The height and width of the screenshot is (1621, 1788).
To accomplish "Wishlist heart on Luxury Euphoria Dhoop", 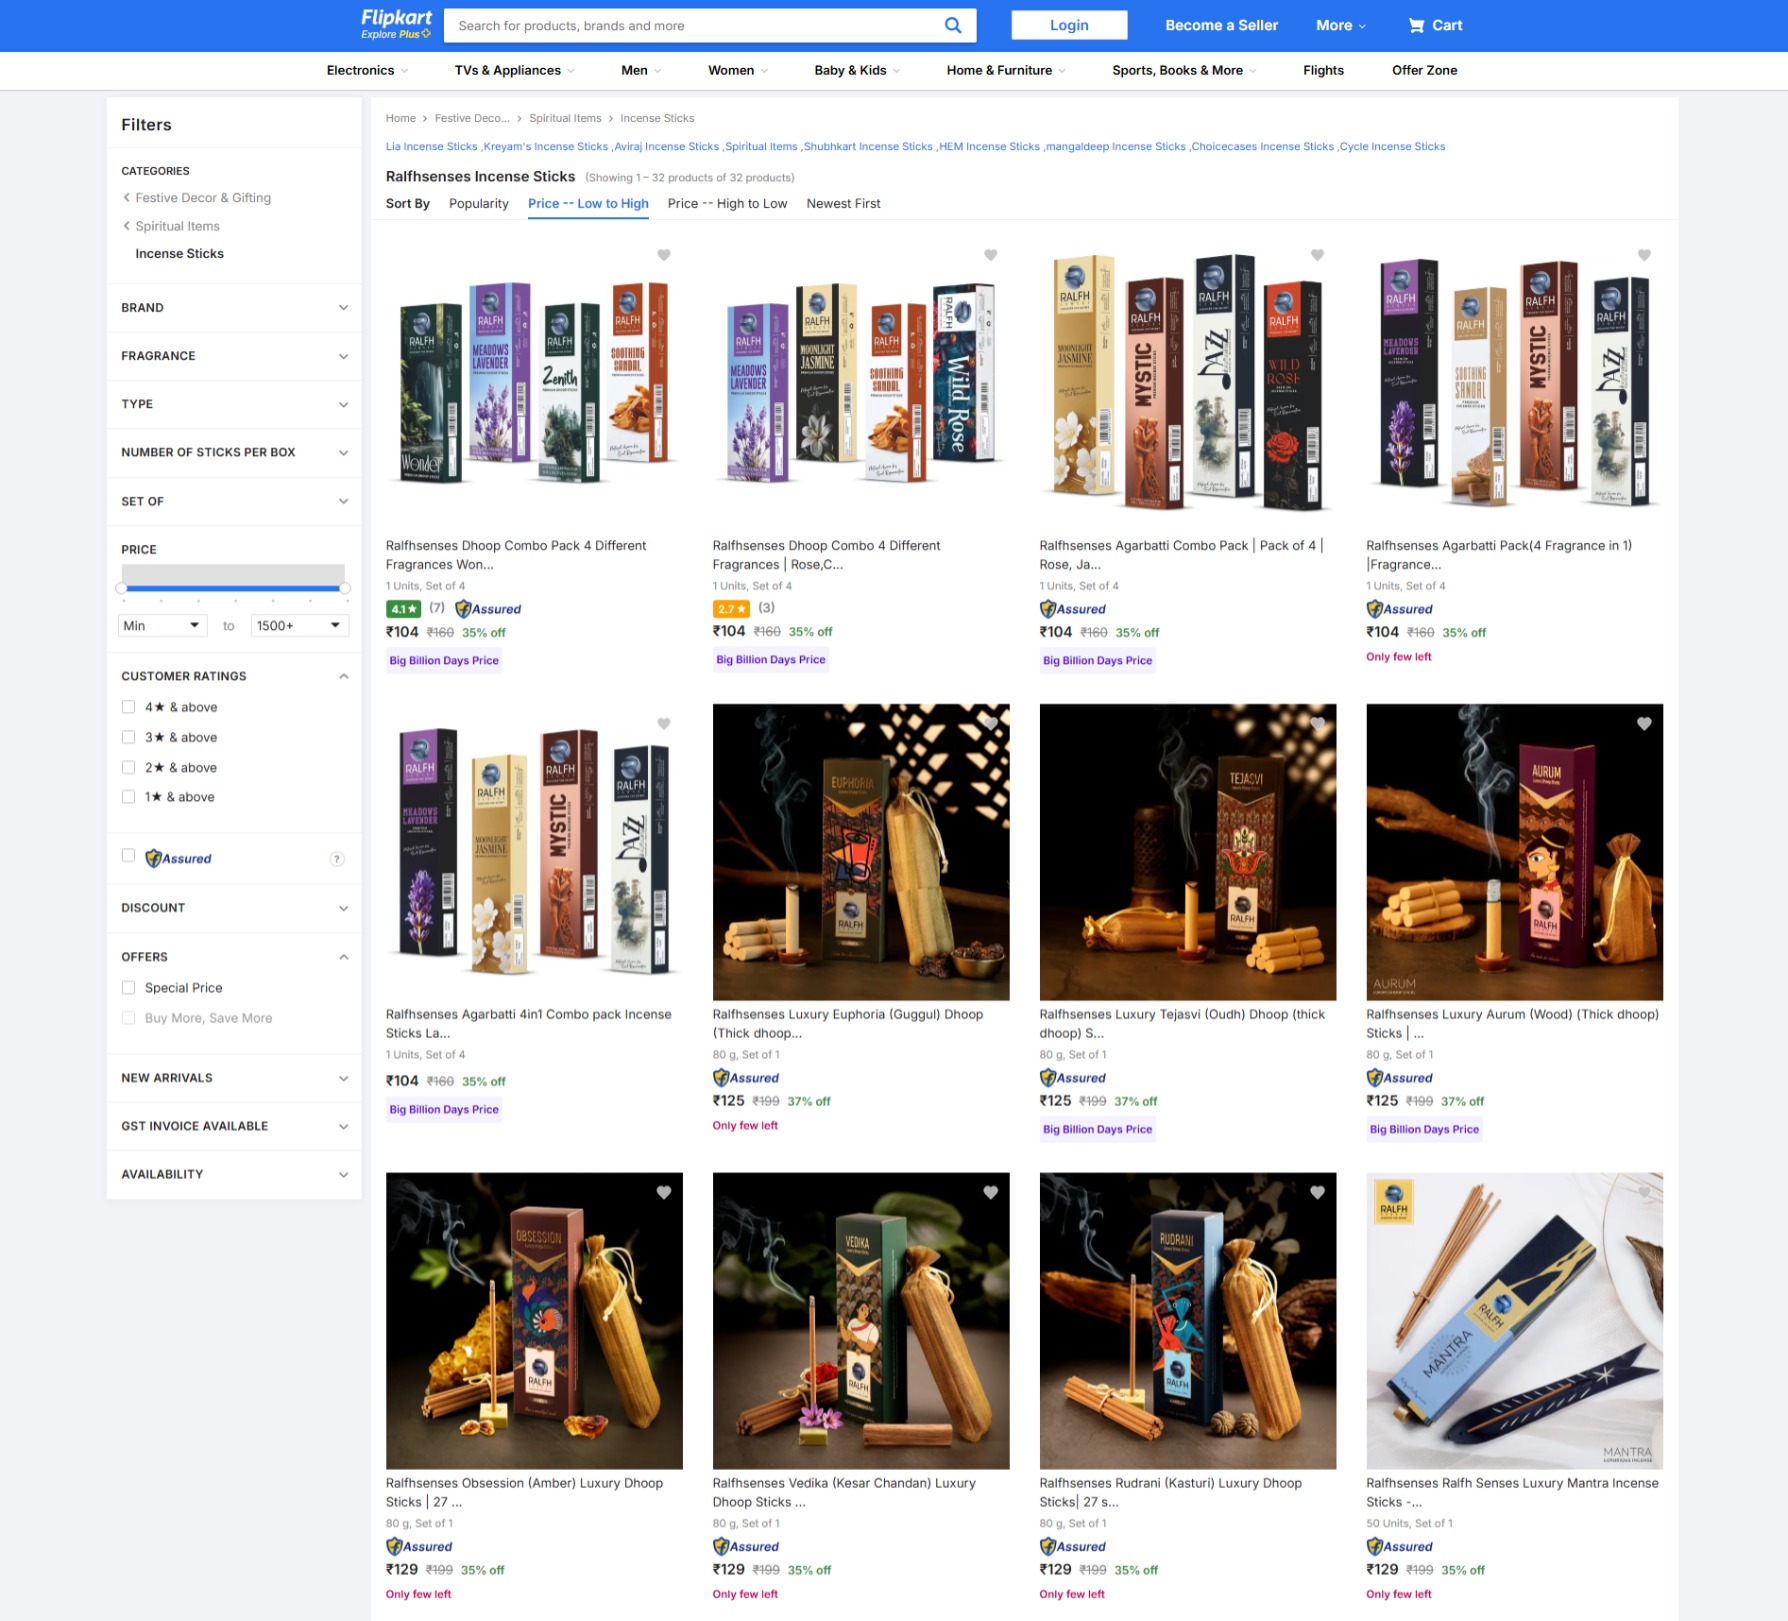I will tap(991, 724).
